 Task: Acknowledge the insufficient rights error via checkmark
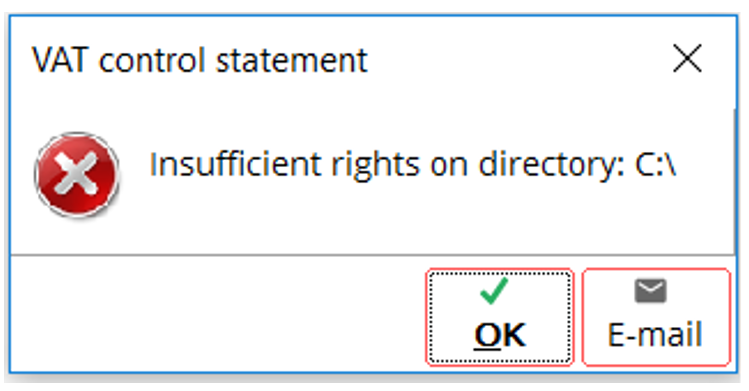pos(494,291)
